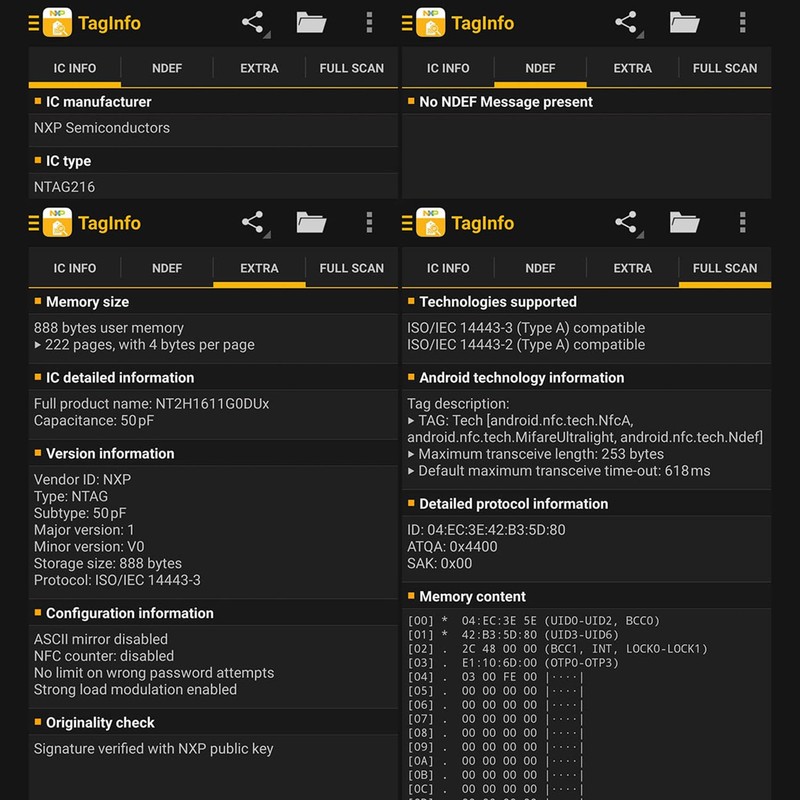Image resolution: width=800 pixels, height=800 pixels.
Task: Click the folder icon on the EXTRA screen
Action: [312, 222]
